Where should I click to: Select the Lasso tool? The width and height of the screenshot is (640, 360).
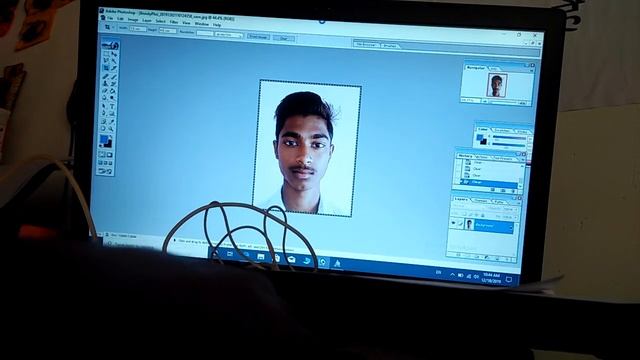[x=106, y=61]
